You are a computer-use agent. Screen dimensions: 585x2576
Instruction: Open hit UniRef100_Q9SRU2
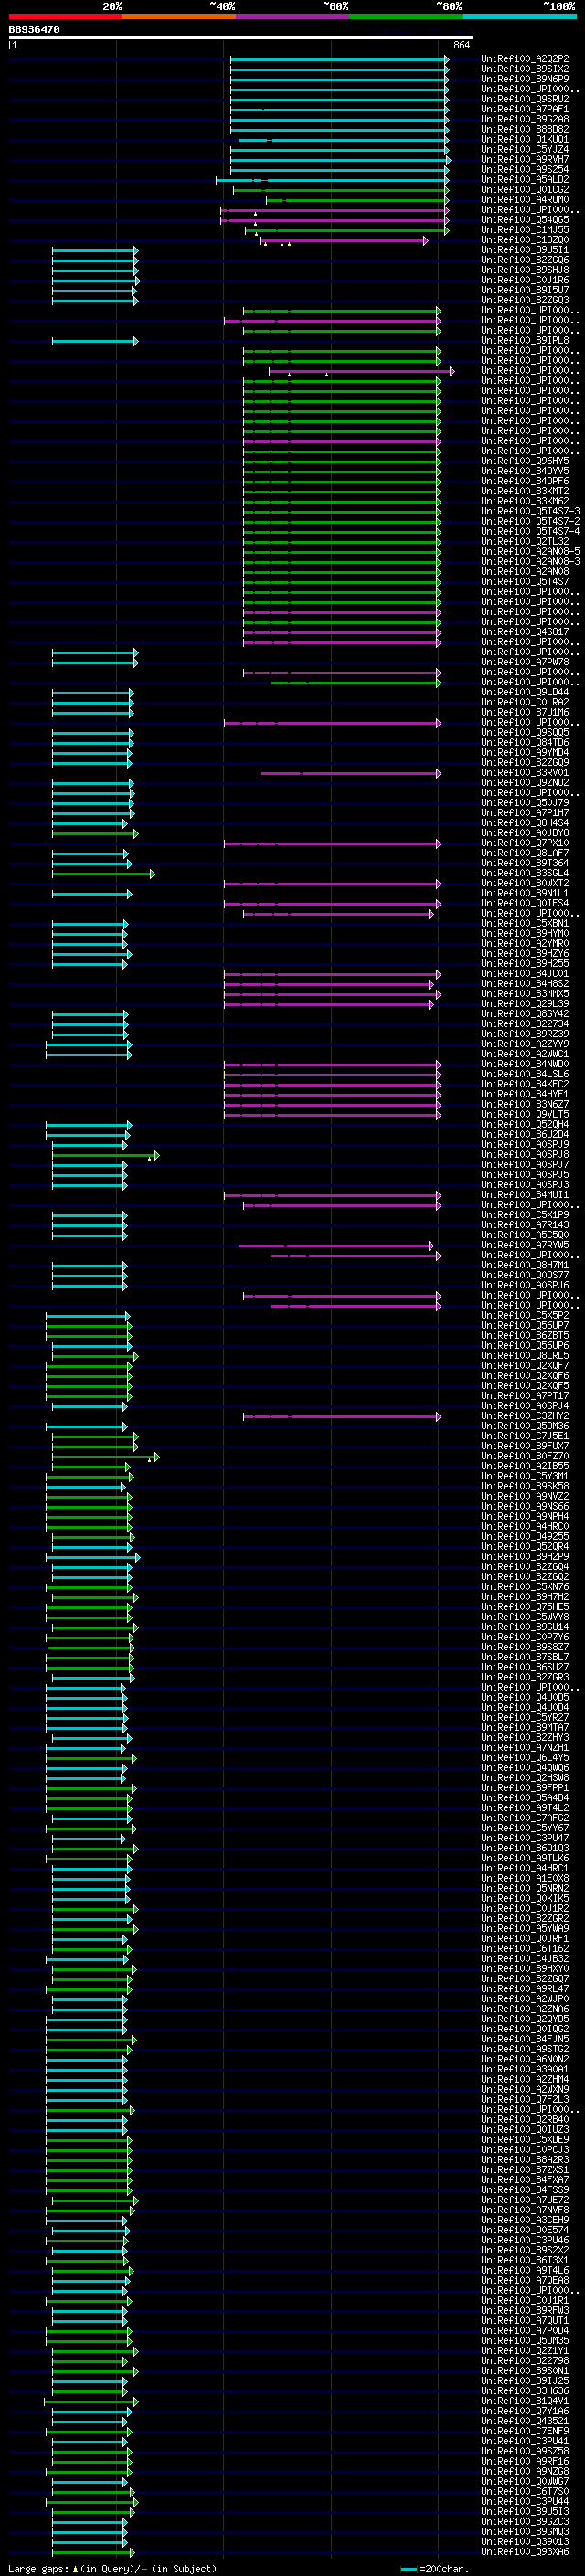click(525, 99)
